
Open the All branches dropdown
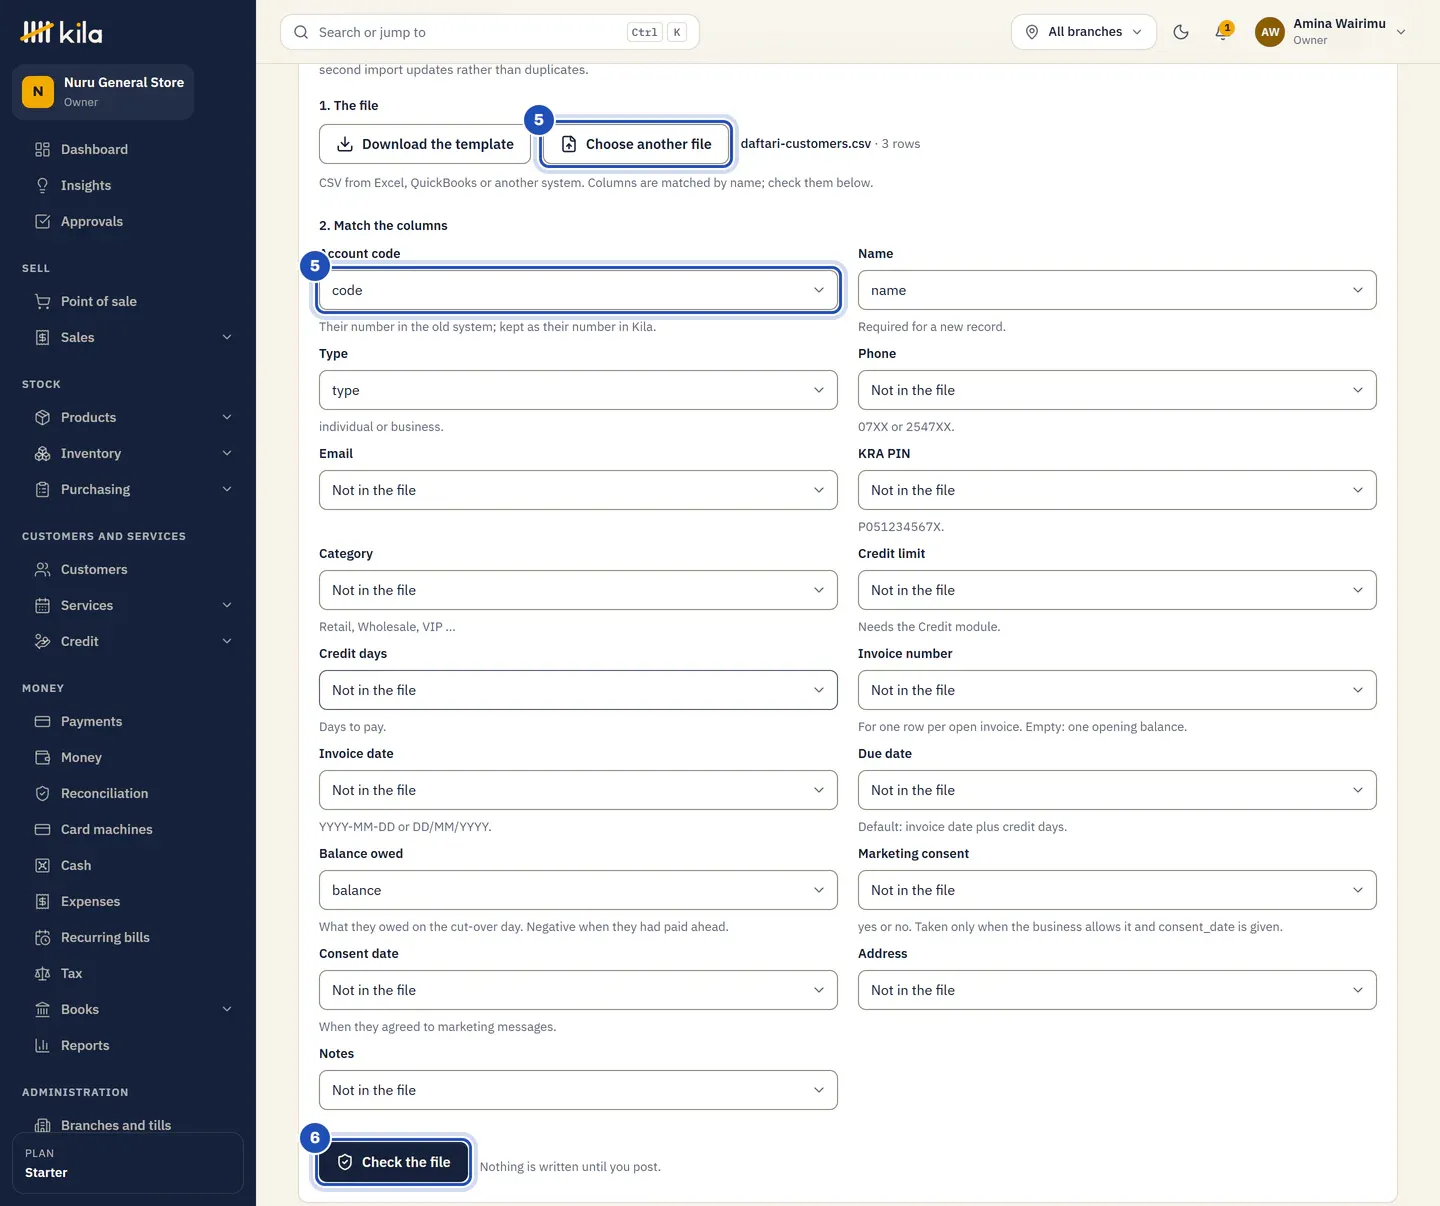tap(1084, 32)
